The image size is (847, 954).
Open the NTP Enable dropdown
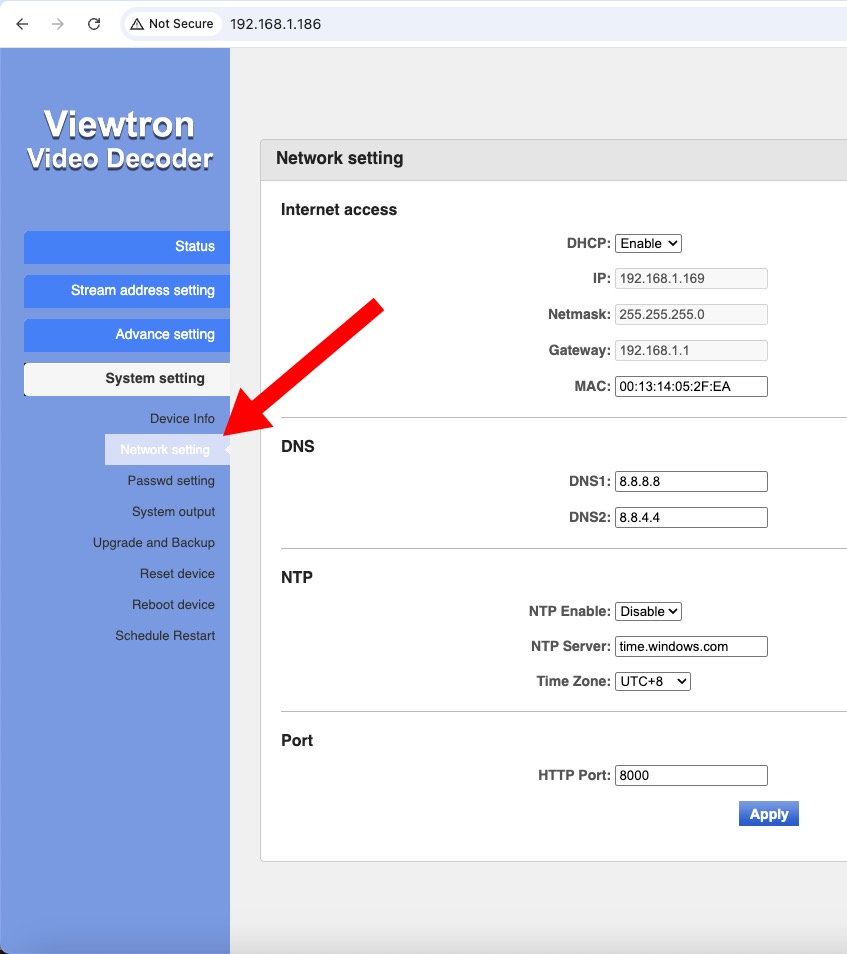[648, 610]
